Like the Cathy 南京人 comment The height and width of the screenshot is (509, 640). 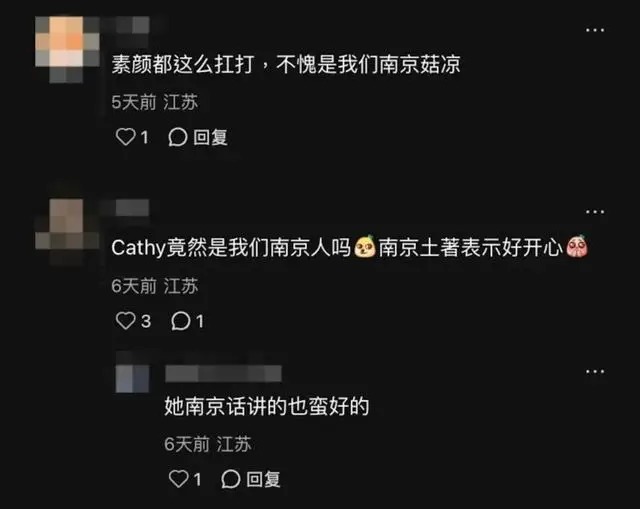[125, 321]
